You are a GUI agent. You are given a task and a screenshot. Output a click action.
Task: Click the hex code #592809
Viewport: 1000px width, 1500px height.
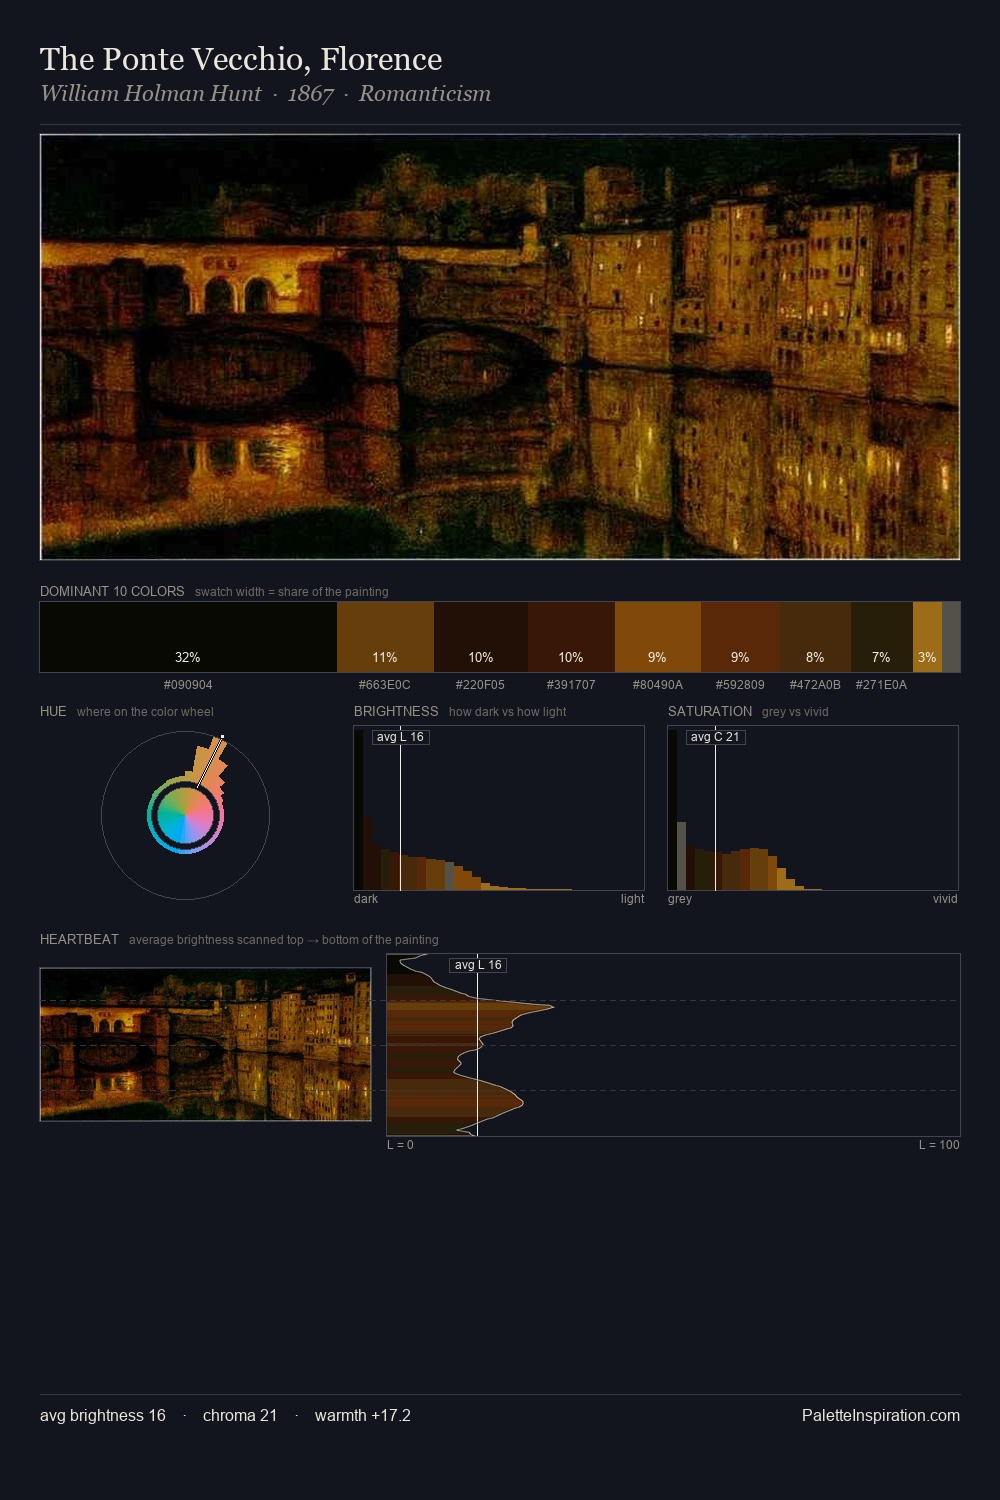740,685
